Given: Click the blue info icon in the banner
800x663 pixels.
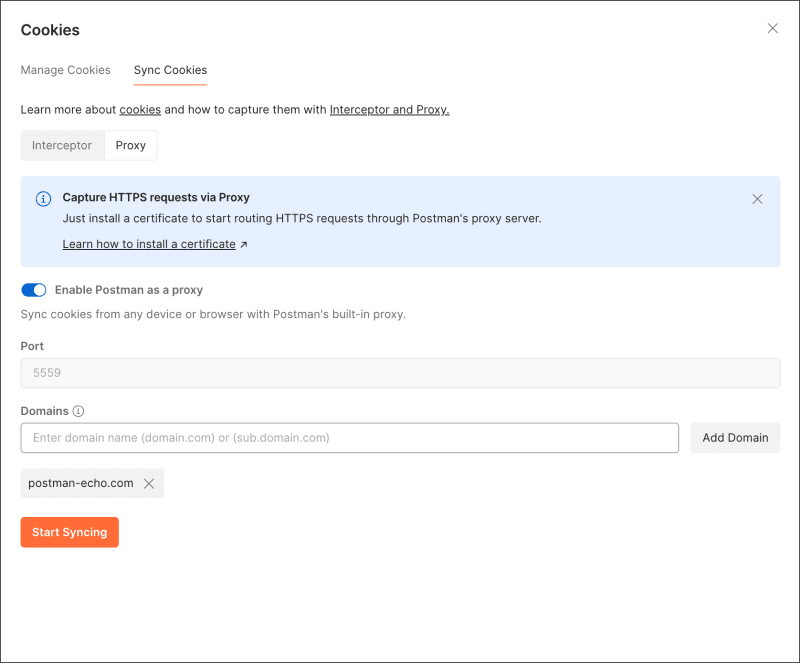Looking at the screenshot, I should (x=44, y=198).
